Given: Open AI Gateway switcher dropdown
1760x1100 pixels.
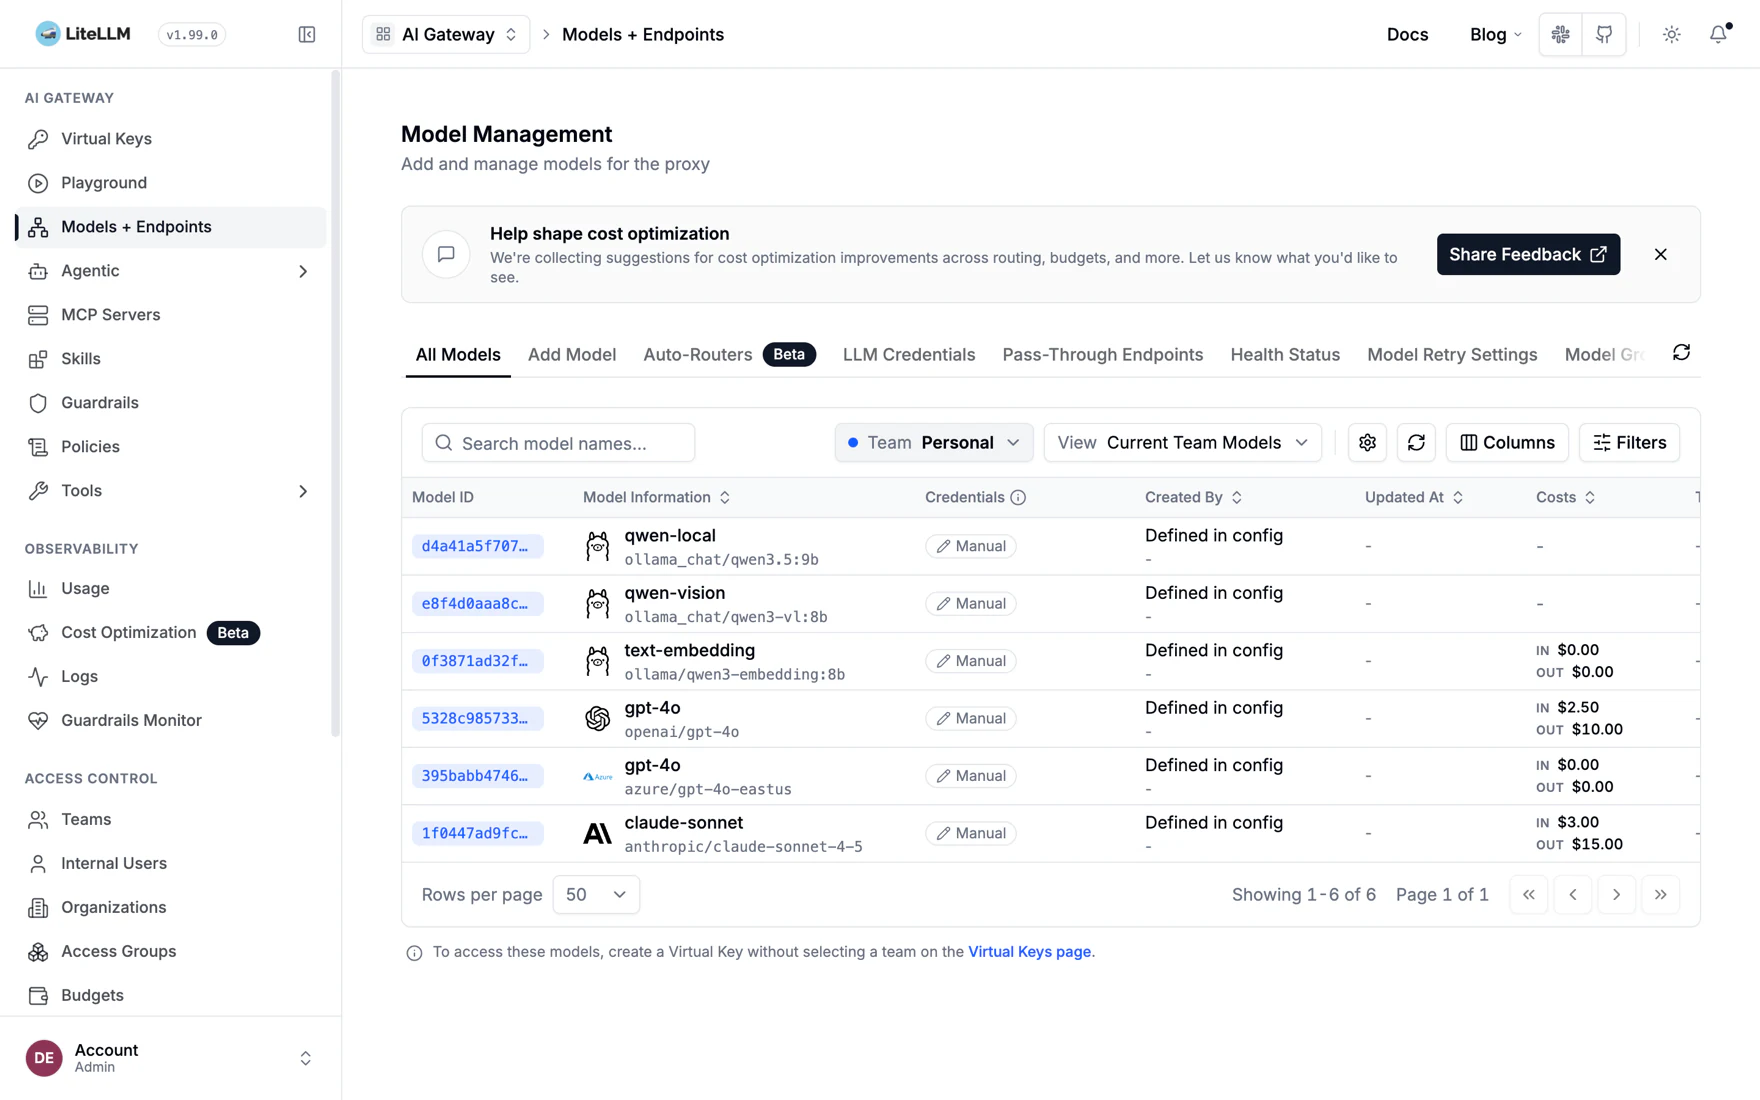Looking at the screenshot, I should point(446,34).
